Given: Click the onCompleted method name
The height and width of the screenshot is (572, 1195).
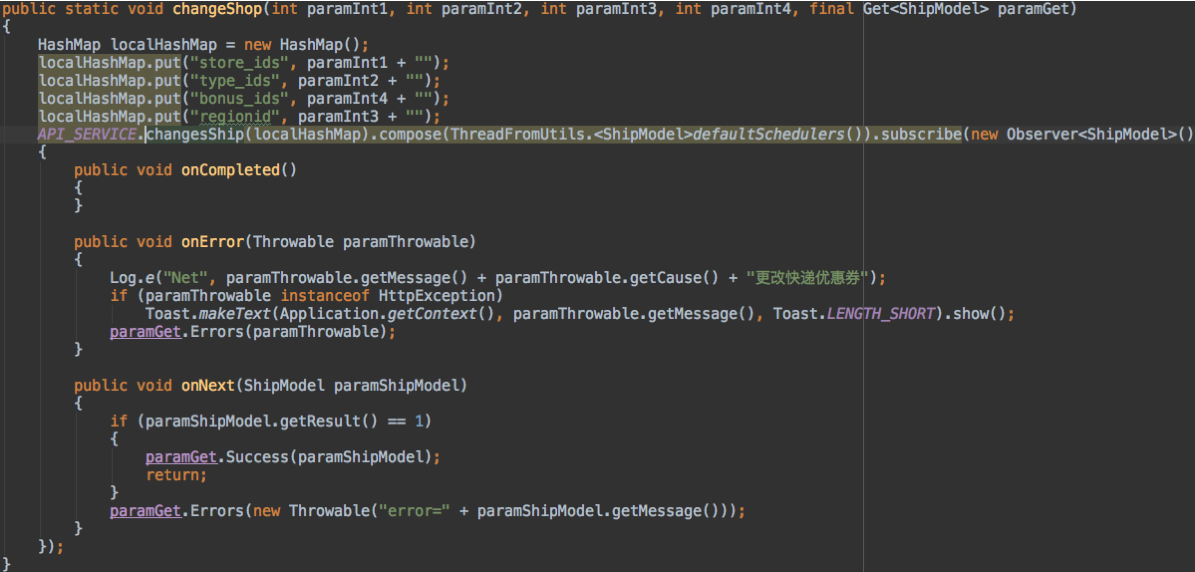Looking at the screenshot, I should (x=230, y=171).
